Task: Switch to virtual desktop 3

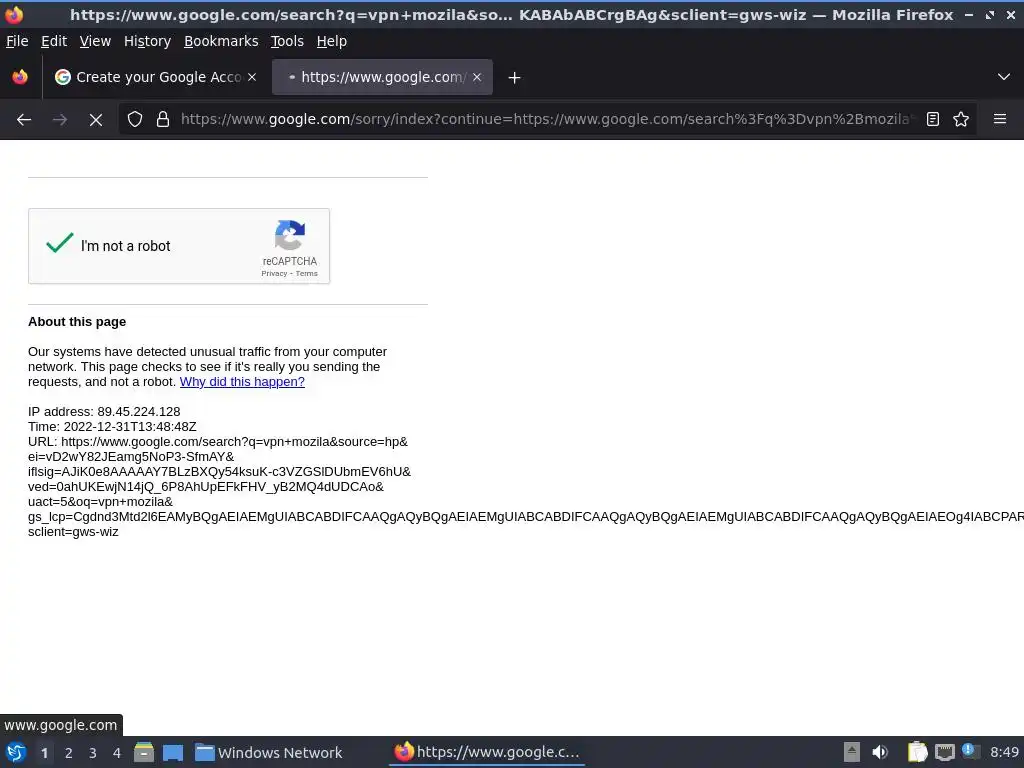Action: [93, 753]
